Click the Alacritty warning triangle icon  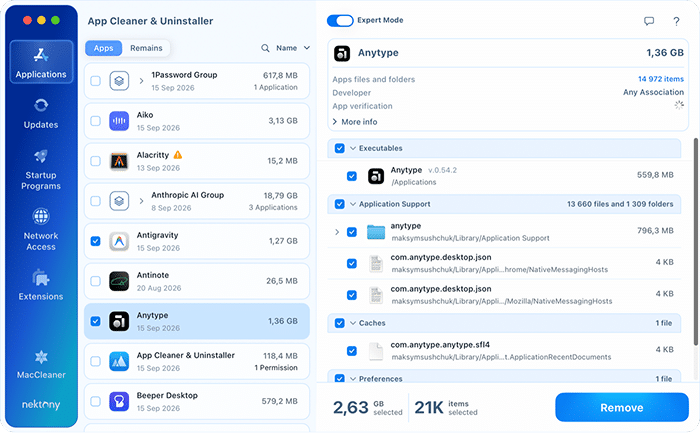[178, 155]
